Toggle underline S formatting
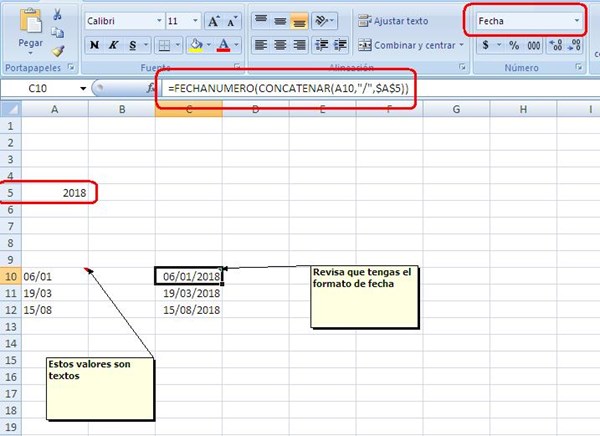The width and height of the screenshot is (600, 436). tap(132, 45)
